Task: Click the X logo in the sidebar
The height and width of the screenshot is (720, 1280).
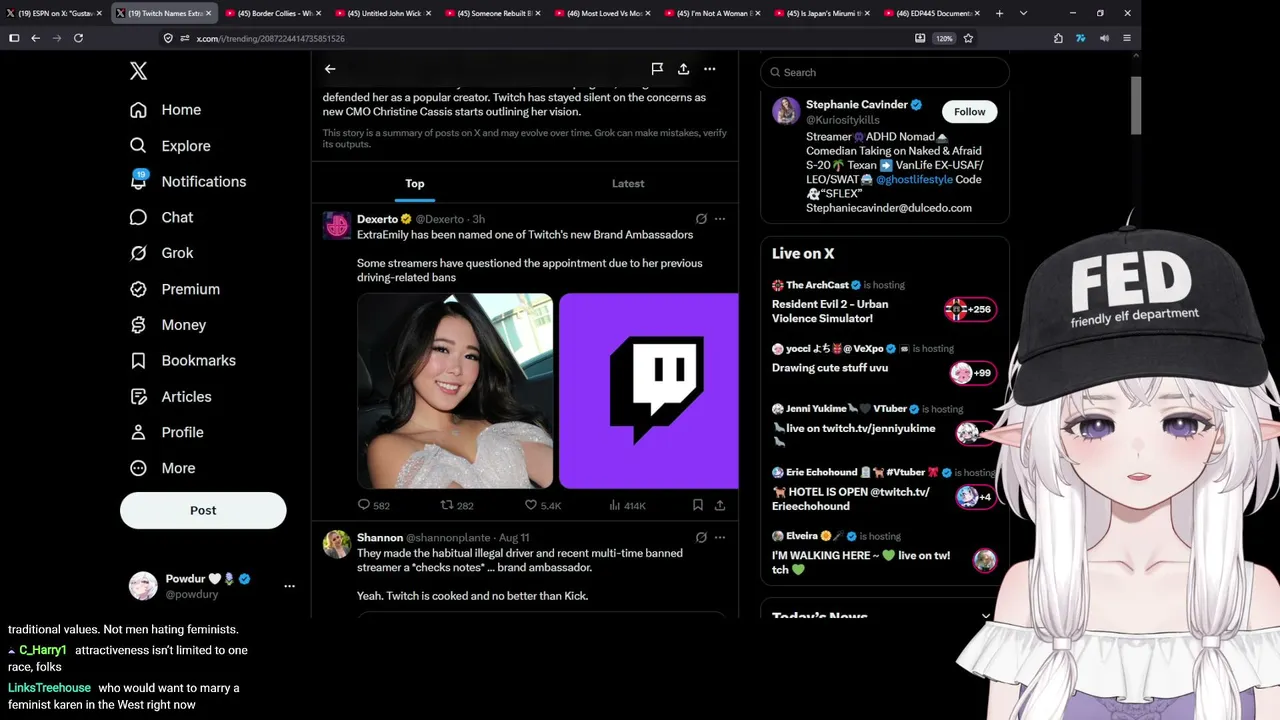Action: [x=139, y=71]
